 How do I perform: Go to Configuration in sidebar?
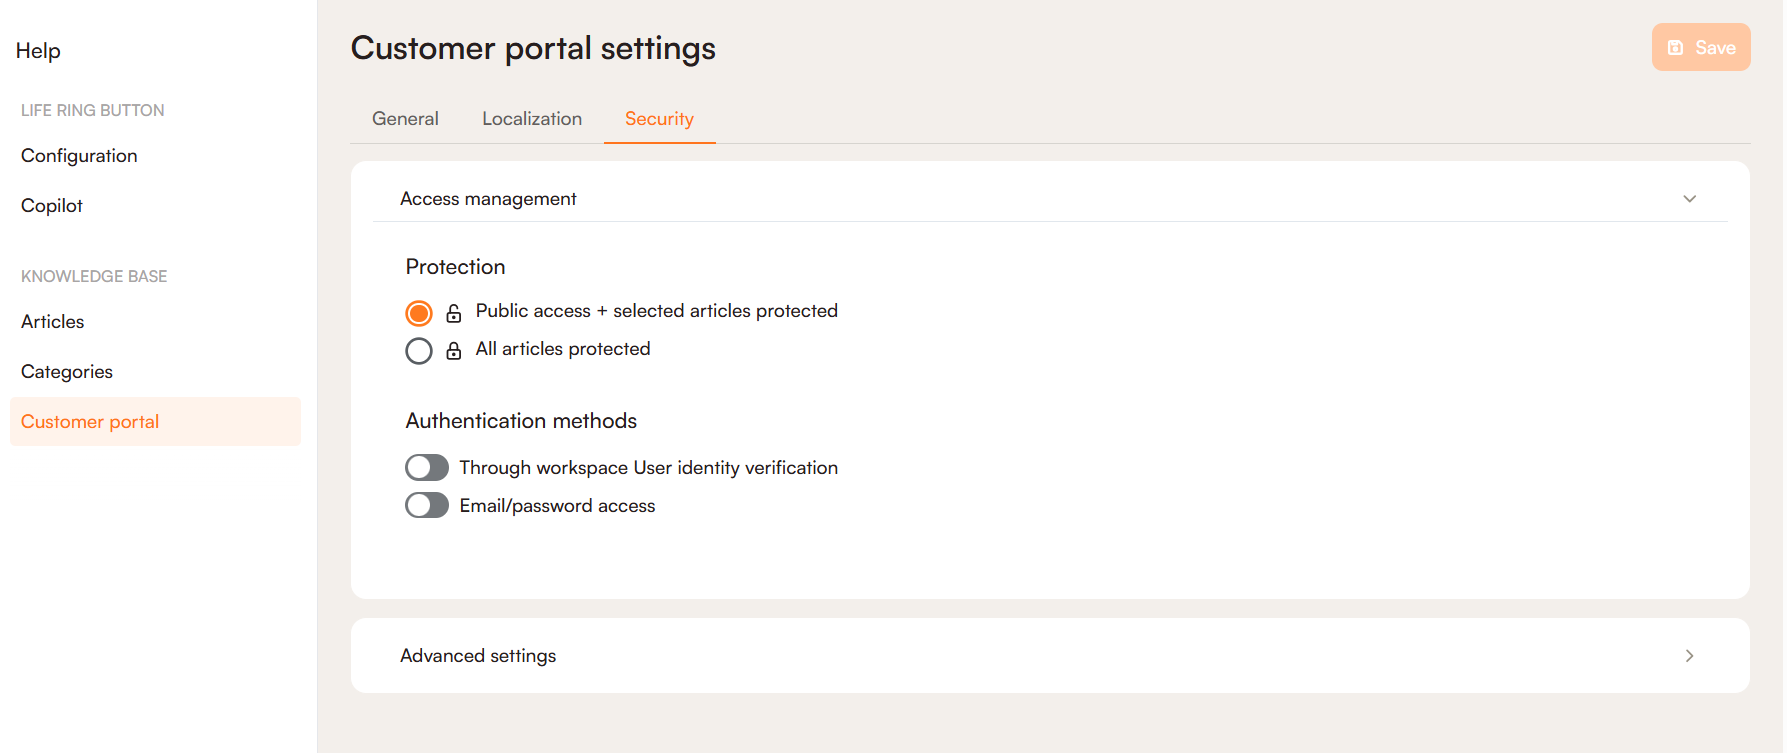tap(79, 156)
